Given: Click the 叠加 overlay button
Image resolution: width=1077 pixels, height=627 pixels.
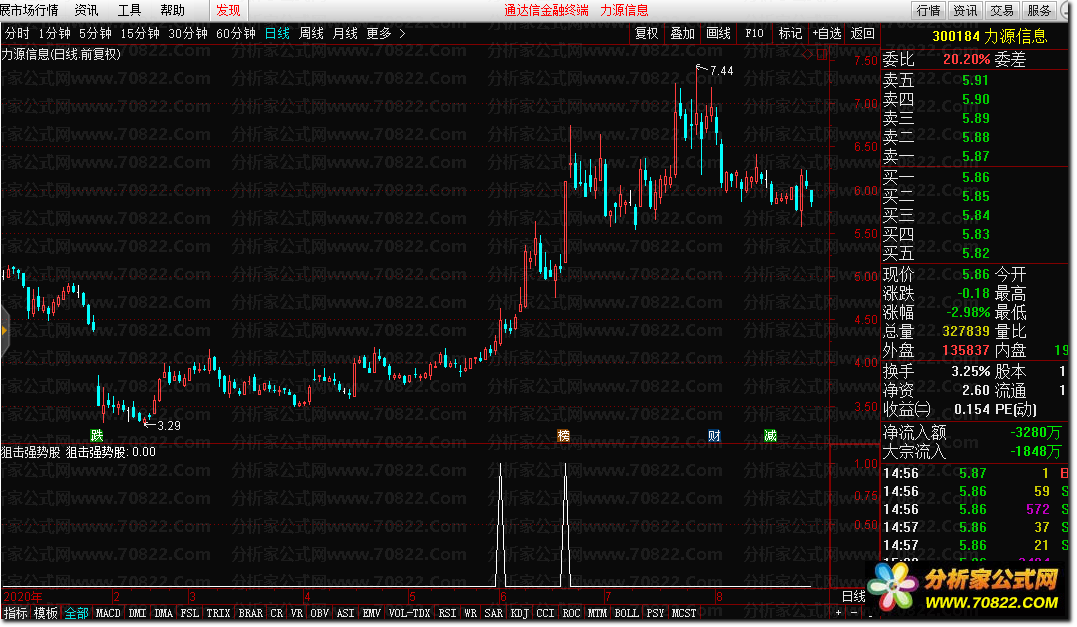Looking at the screenshot, I should point(682,33).
